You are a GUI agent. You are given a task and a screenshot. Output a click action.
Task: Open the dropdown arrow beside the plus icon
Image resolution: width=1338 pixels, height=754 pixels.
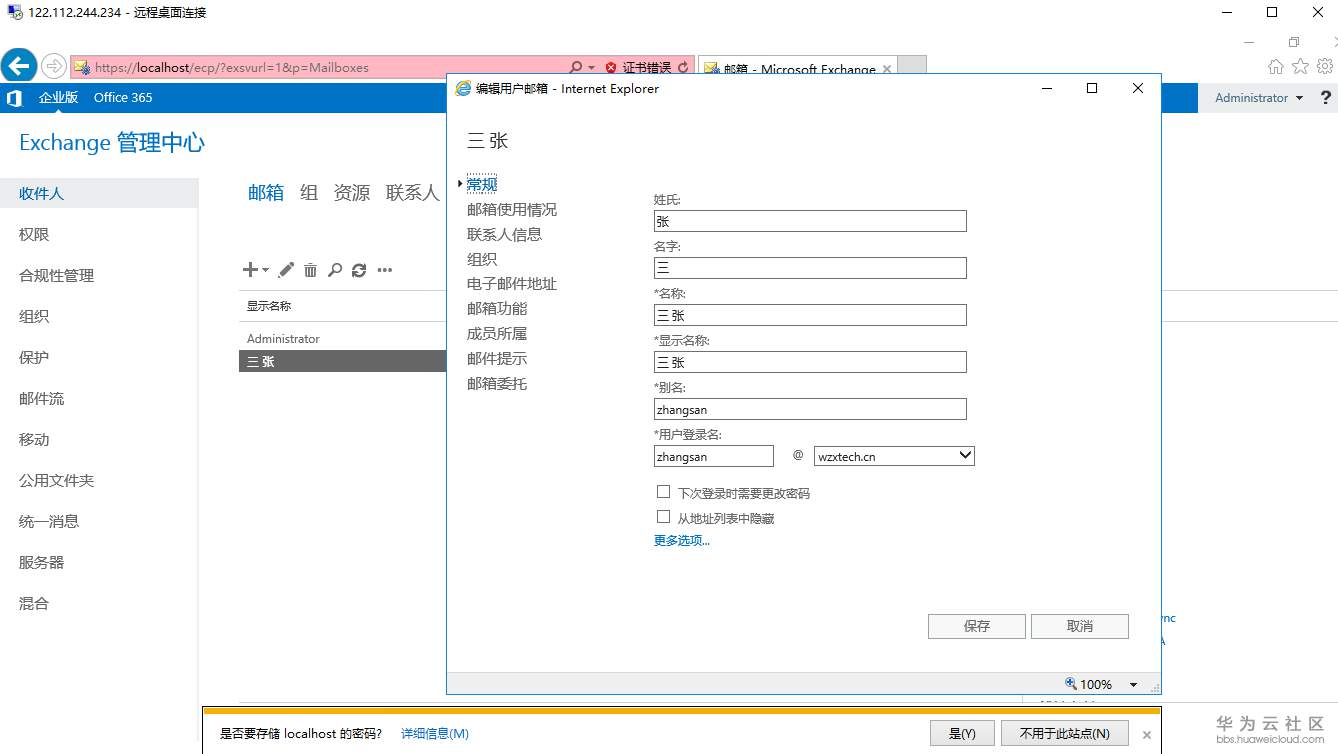click(265, 270)
